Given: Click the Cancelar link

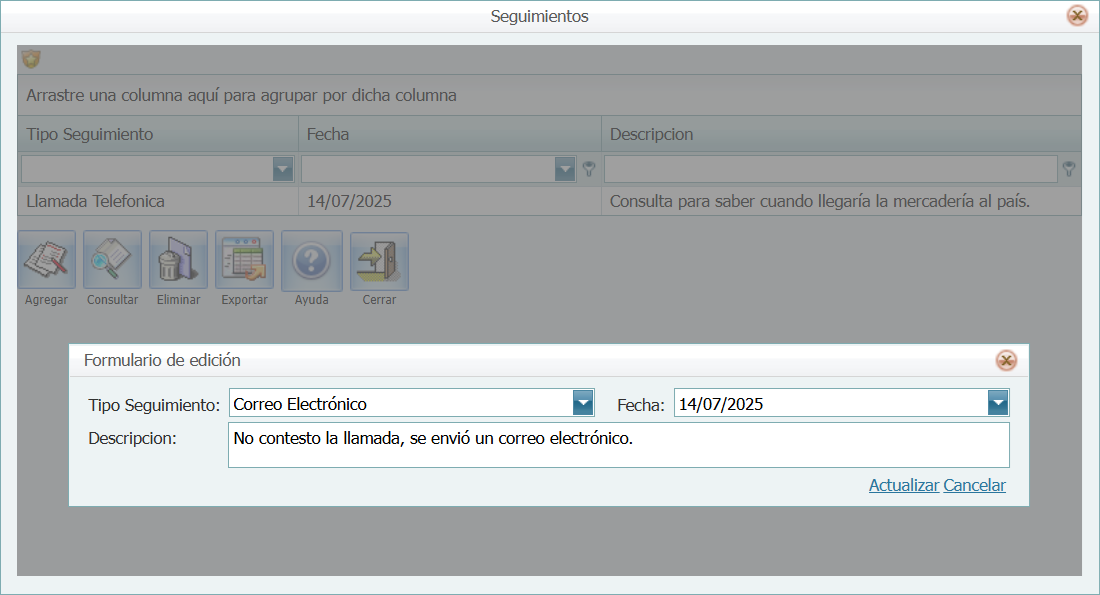Looking at the screenshot, I should (x=974, y=485).
